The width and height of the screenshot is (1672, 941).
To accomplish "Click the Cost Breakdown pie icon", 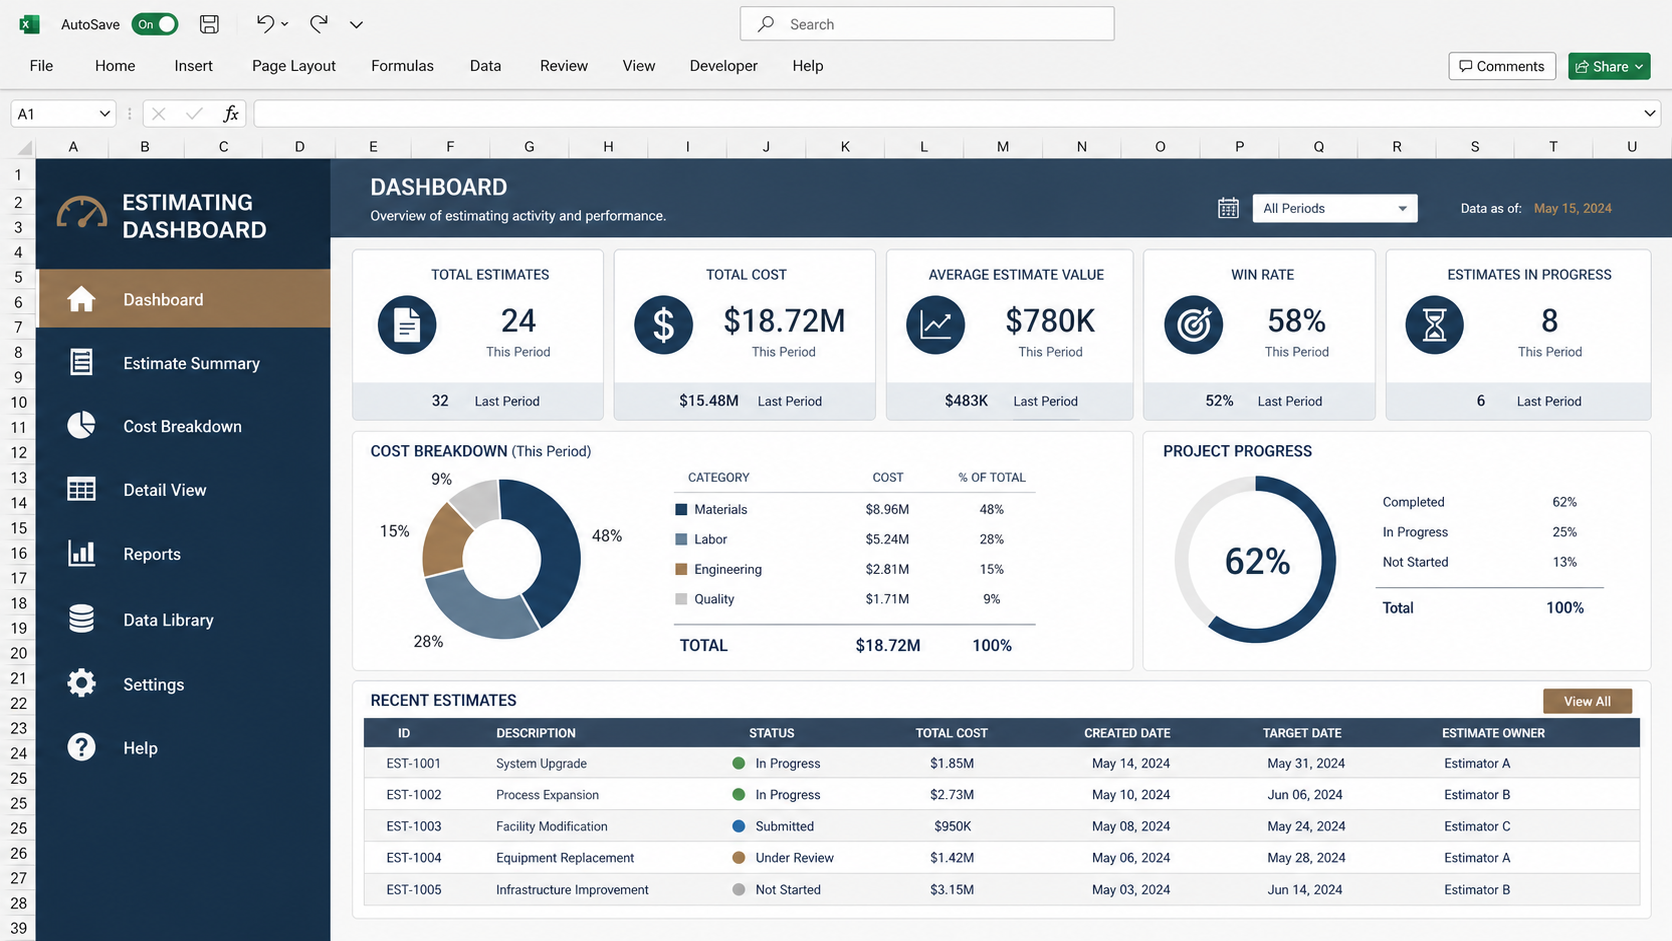I will [81, 425].
